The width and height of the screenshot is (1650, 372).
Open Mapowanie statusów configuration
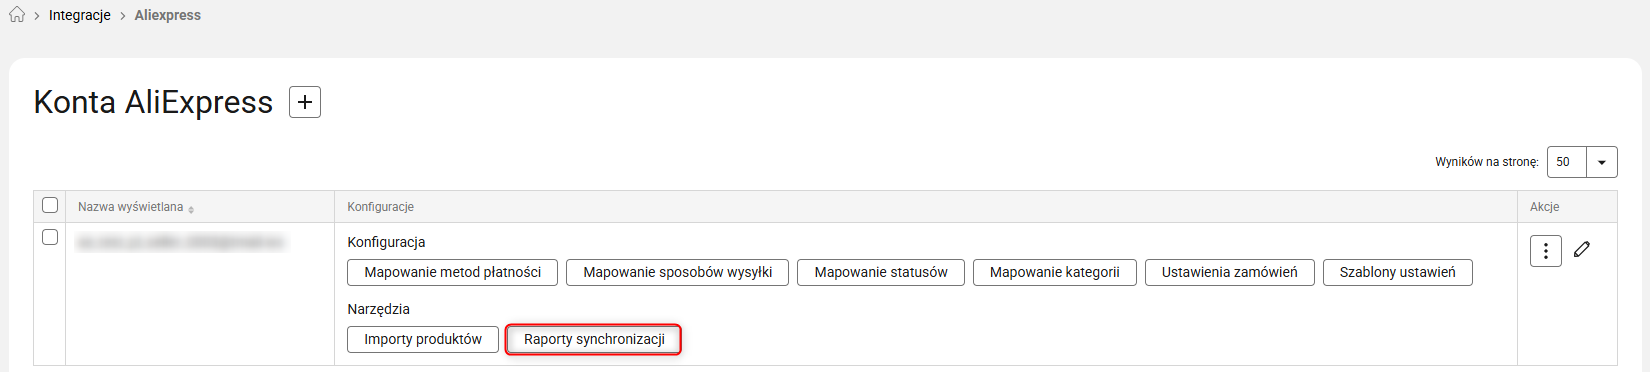coord(881,272)
